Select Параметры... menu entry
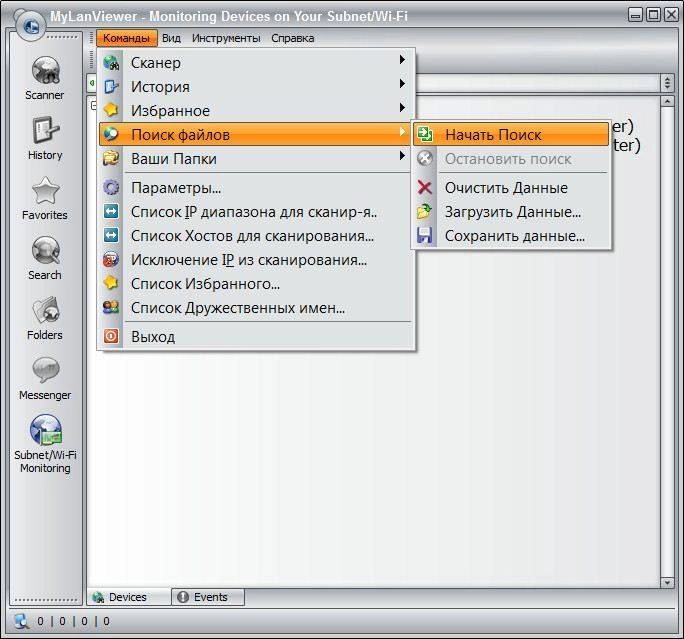The width and height of the screenshot is (684, 639). [256, 188]
